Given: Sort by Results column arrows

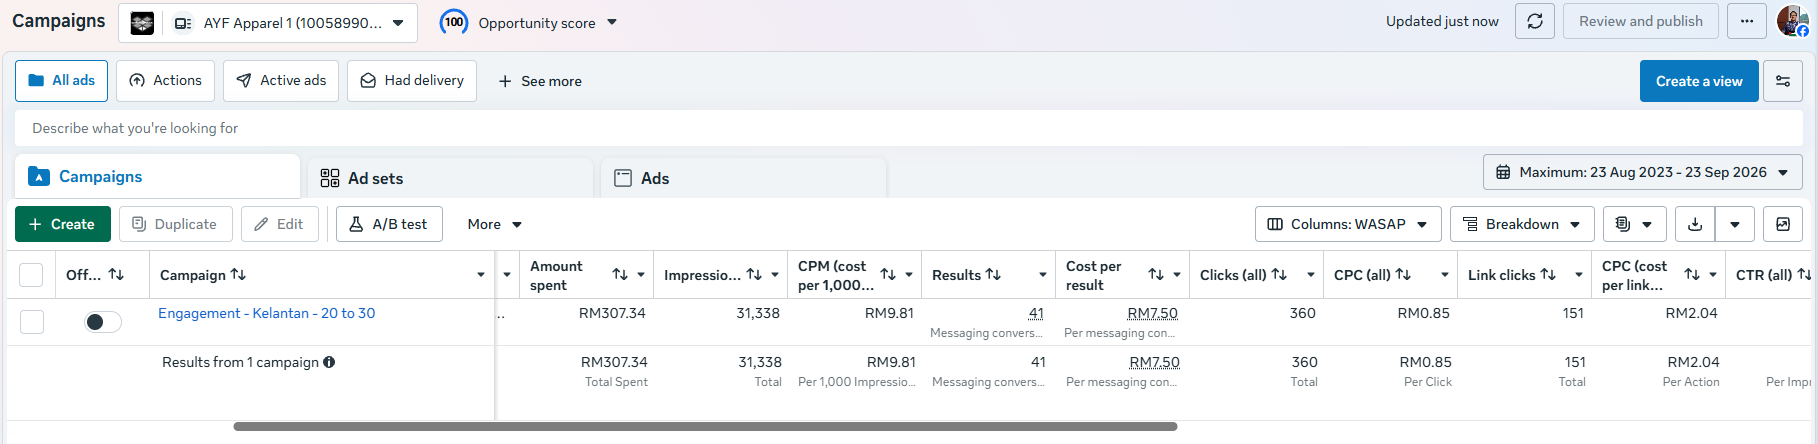Looking at the screenshot, I should [993, 274].
